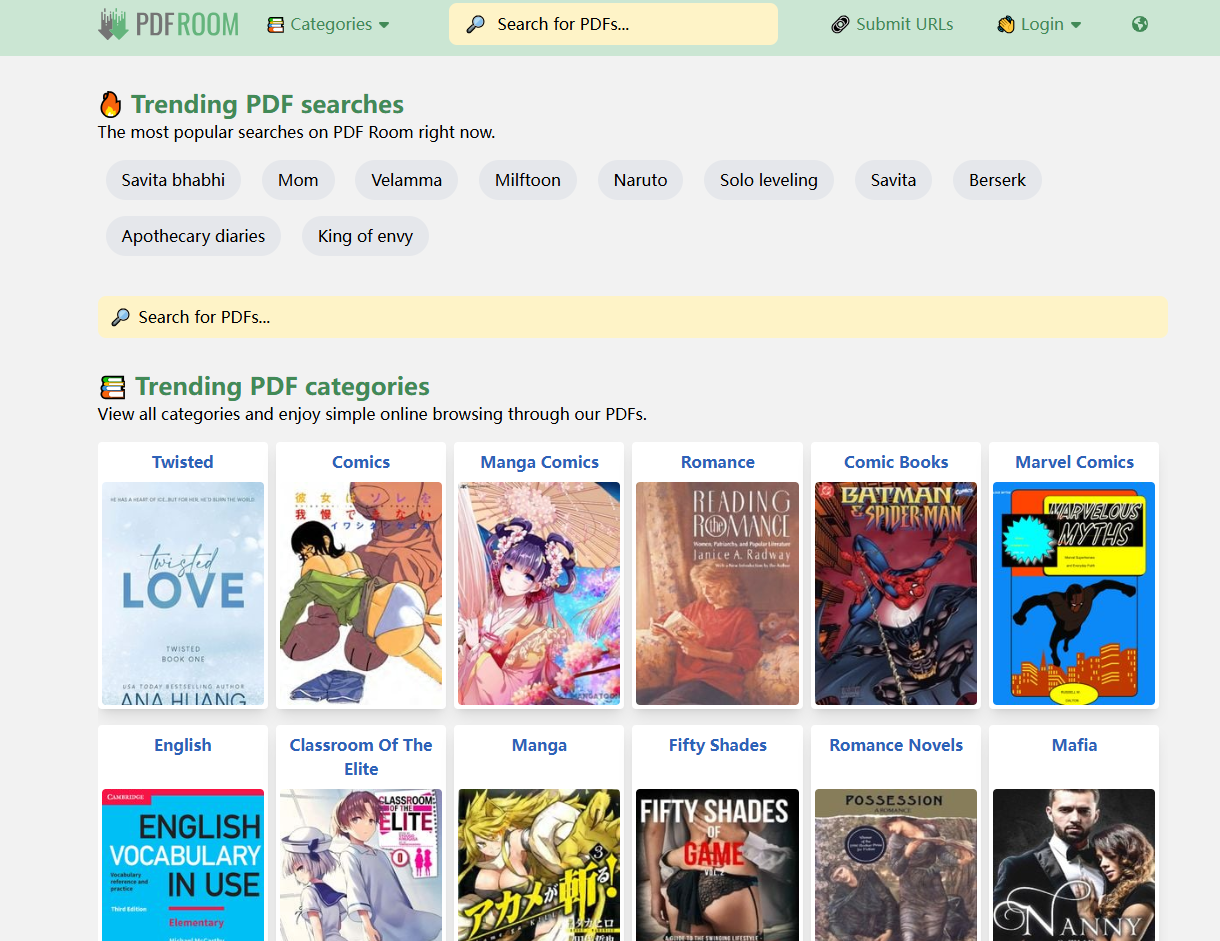Click the Nanny book cover

[1074, 865]
